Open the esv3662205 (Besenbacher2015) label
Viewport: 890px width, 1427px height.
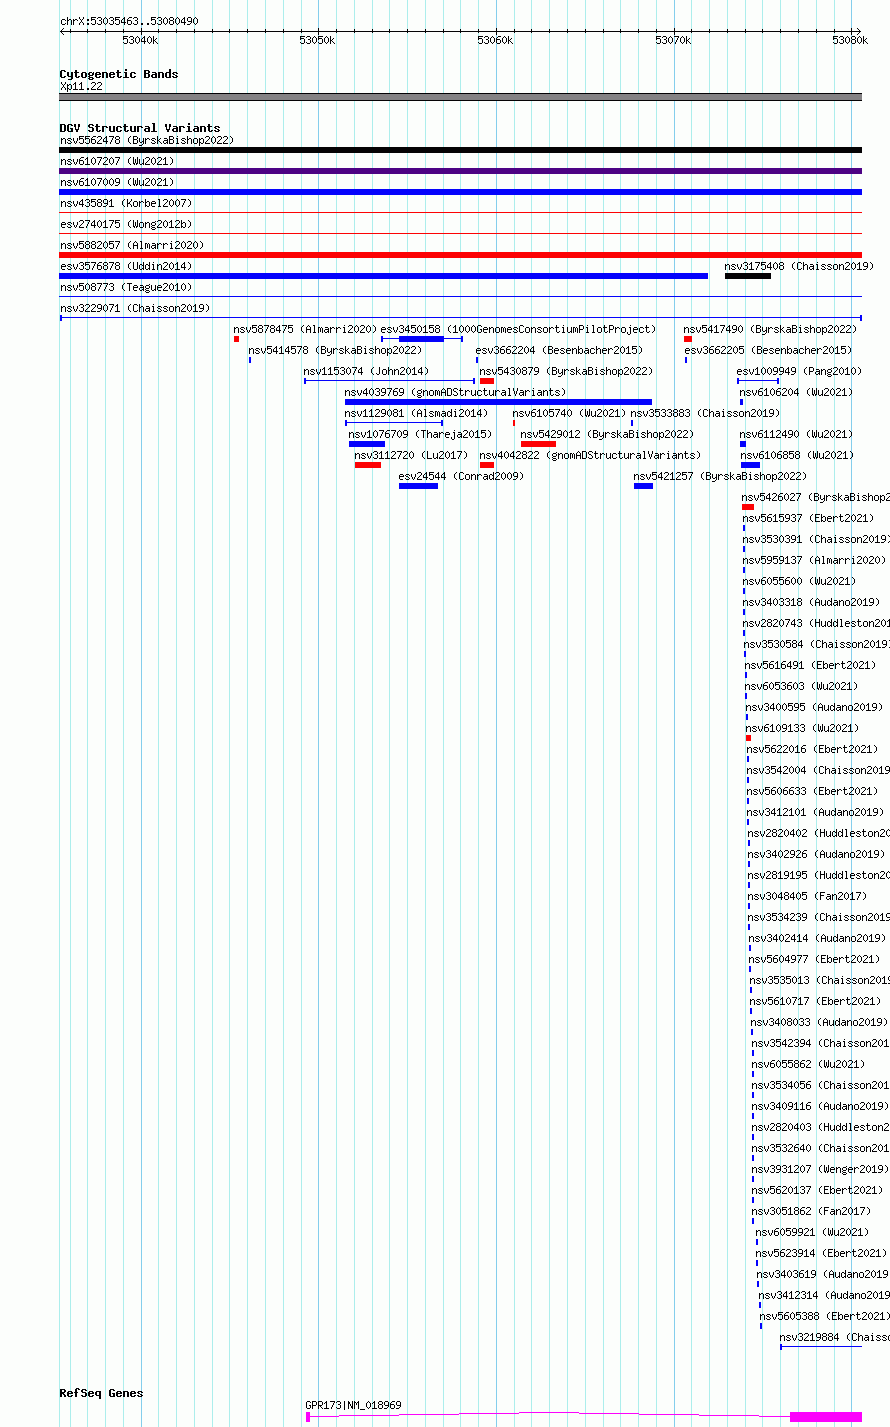(768, 350)
